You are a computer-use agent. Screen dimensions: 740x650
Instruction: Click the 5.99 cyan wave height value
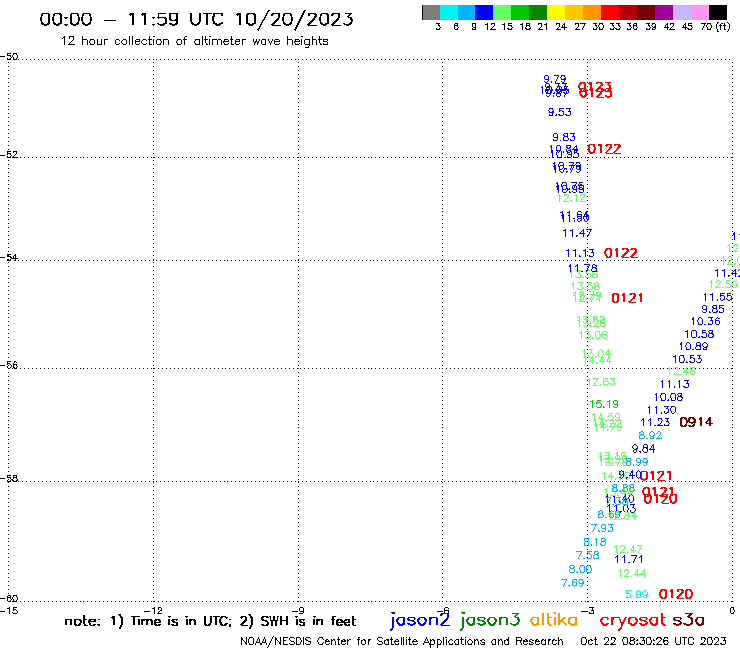point(637,595)
